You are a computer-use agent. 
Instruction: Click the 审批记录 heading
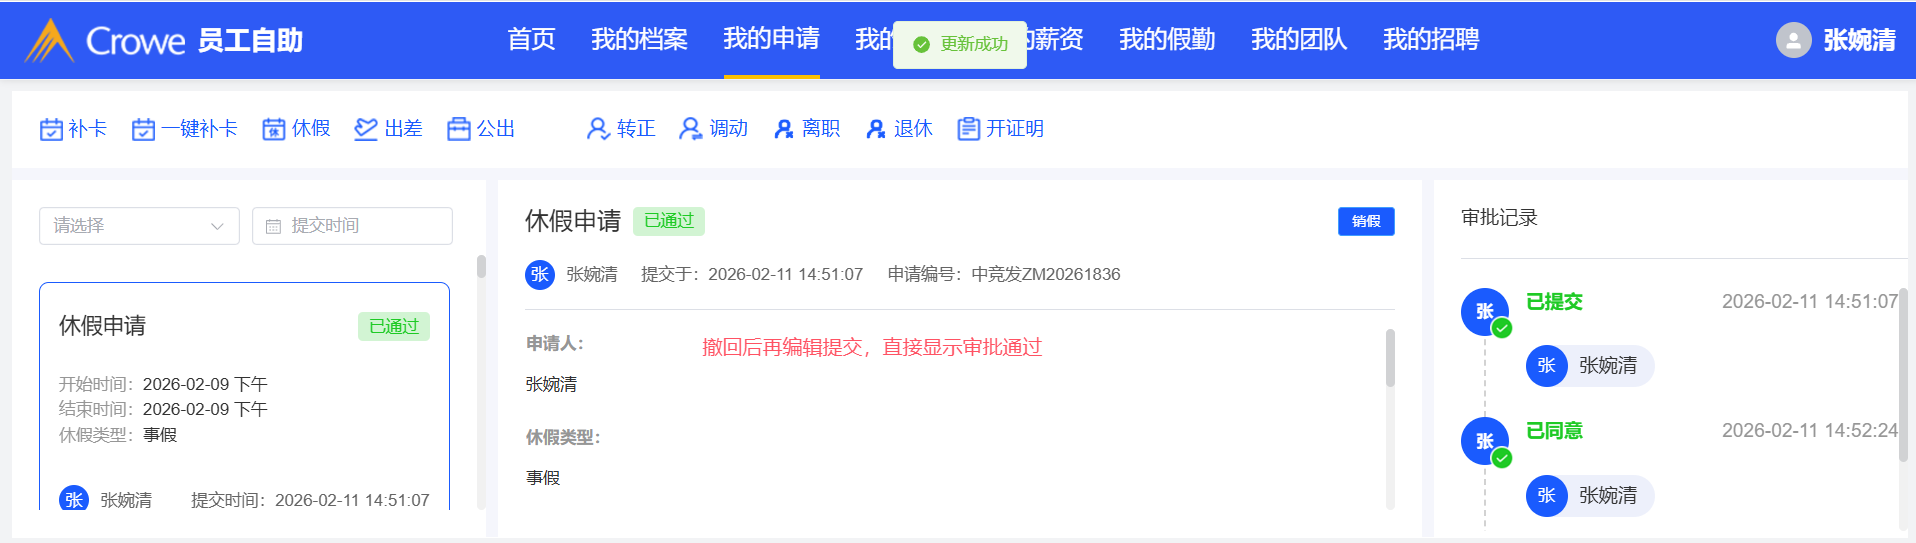(1499, 218)
